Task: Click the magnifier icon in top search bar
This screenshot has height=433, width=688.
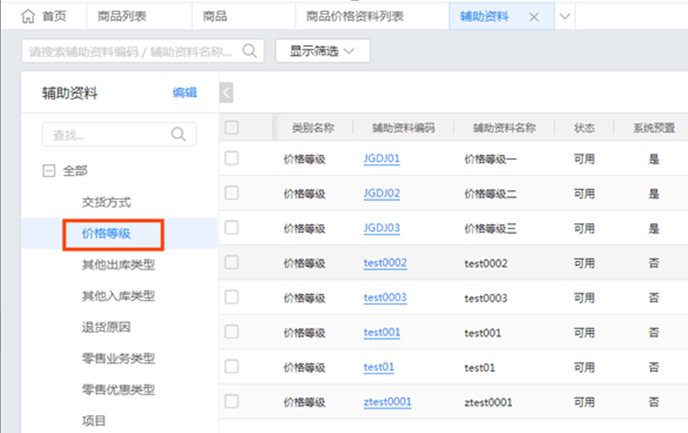Action: [x=250, y=50]
